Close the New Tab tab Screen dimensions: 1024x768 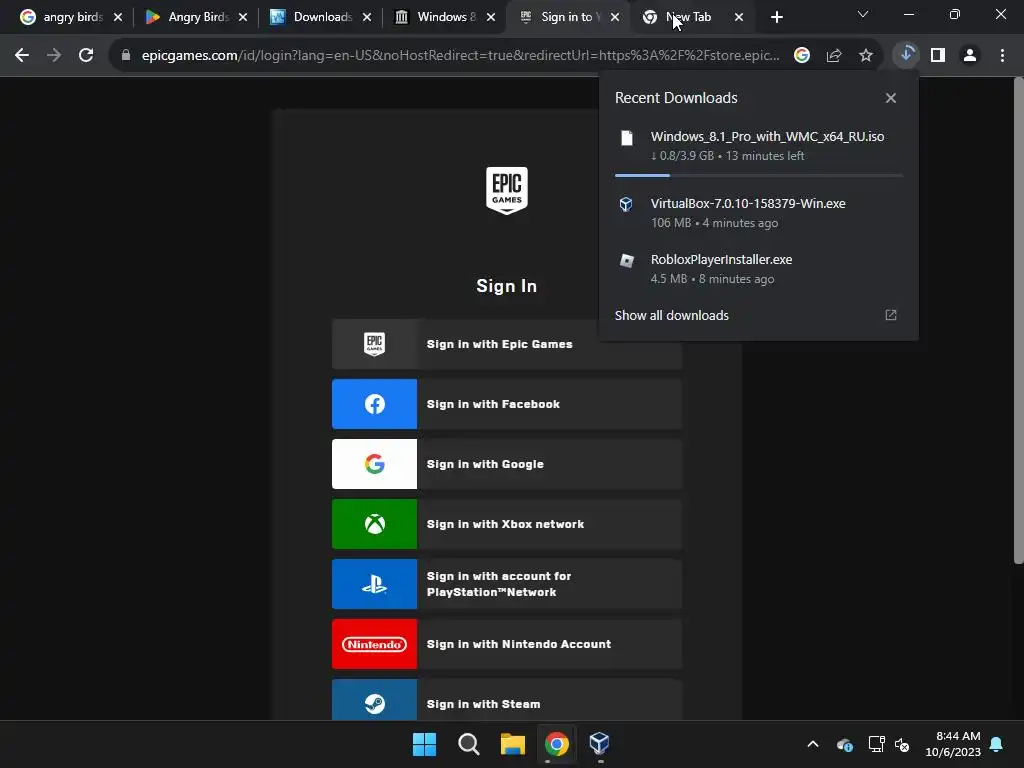pyautogui.click(x=739, y=18)
